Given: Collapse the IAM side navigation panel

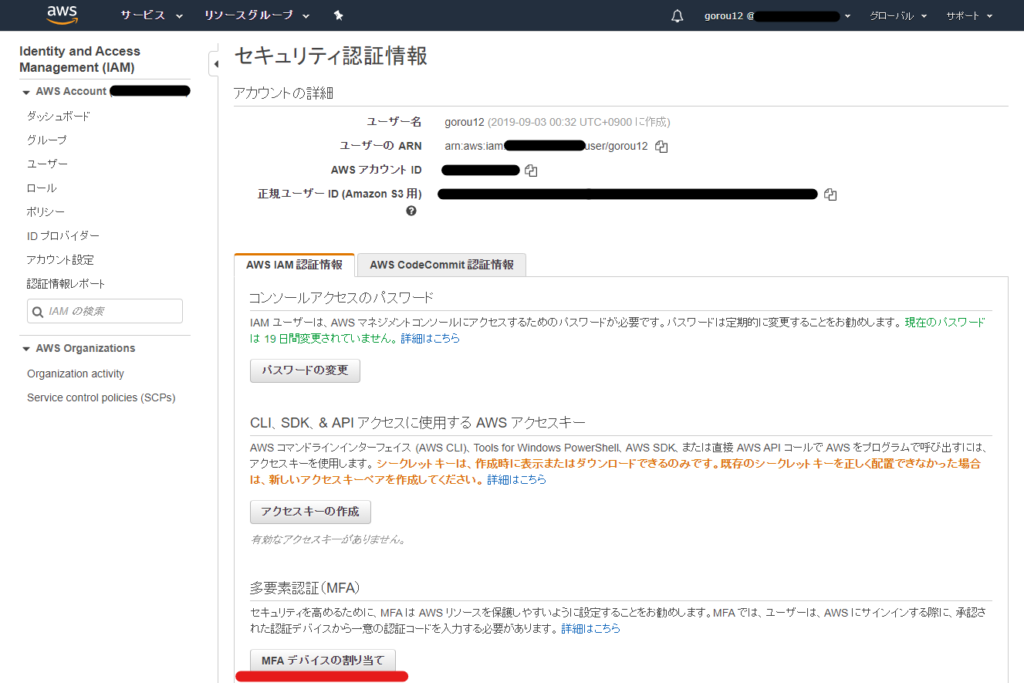Looking at the screenshot, I should (x=215, y=64).
